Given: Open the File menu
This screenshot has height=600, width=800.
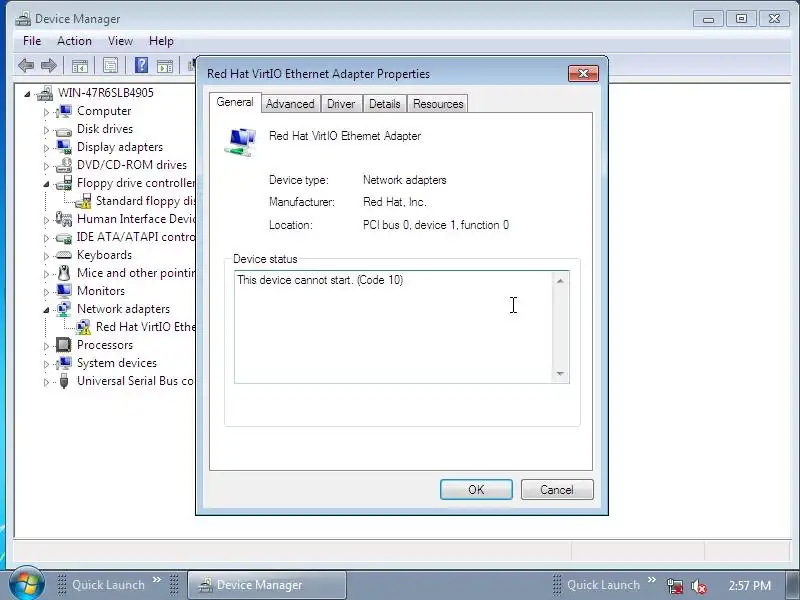Looking at the screenshot, I should (x=32, y=41).
